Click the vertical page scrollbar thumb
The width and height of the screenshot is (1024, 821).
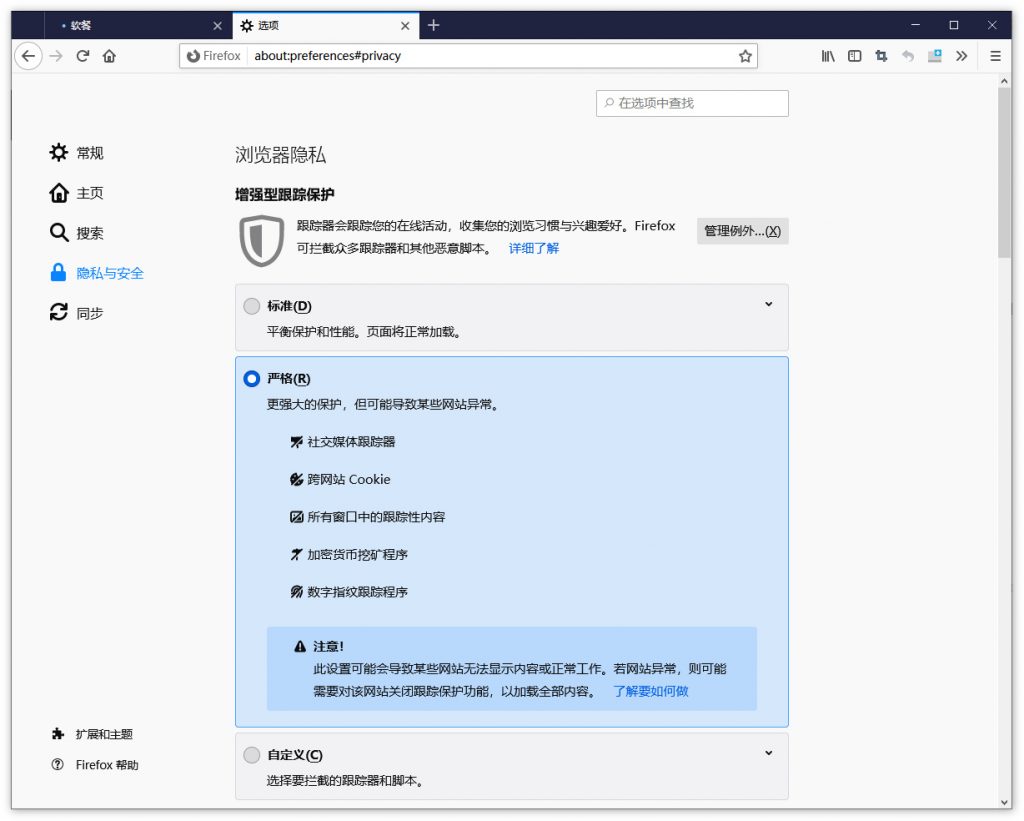coord(1004,170)
